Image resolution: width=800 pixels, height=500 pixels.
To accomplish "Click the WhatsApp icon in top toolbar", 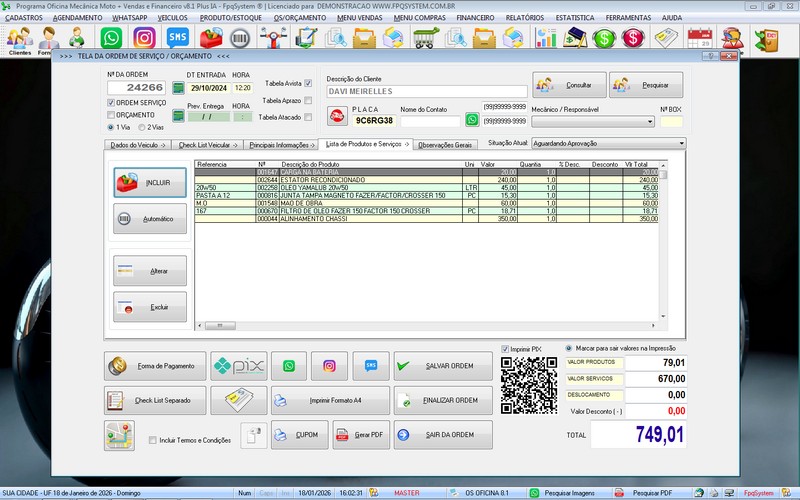I will [112, 38].
